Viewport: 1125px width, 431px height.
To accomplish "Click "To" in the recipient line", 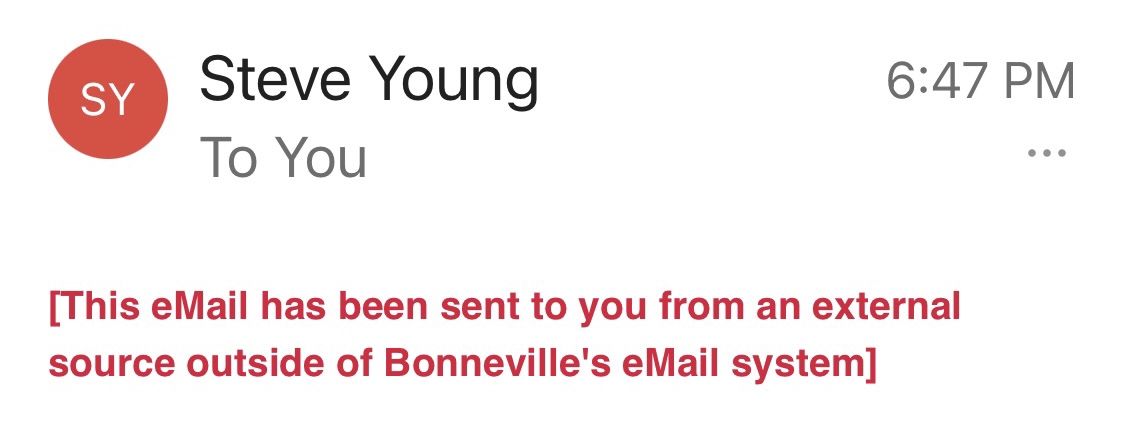I will point(229,158).
